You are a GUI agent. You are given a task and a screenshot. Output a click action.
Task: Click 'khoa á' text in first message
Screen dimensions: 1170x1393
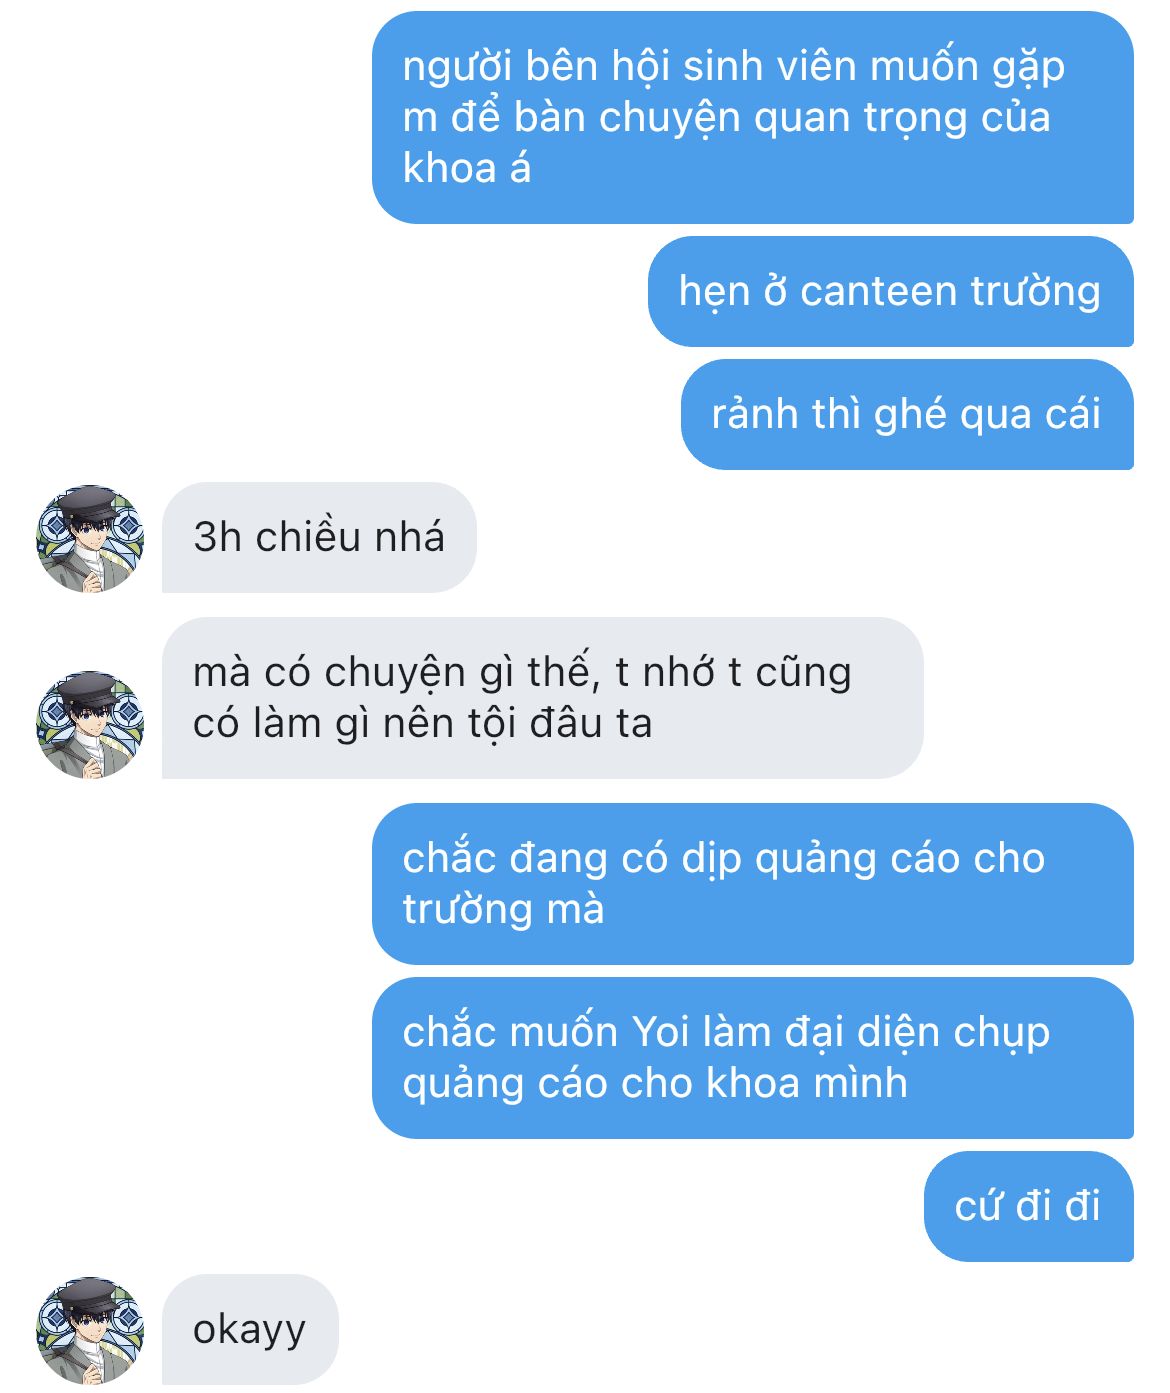click(466, 168)
